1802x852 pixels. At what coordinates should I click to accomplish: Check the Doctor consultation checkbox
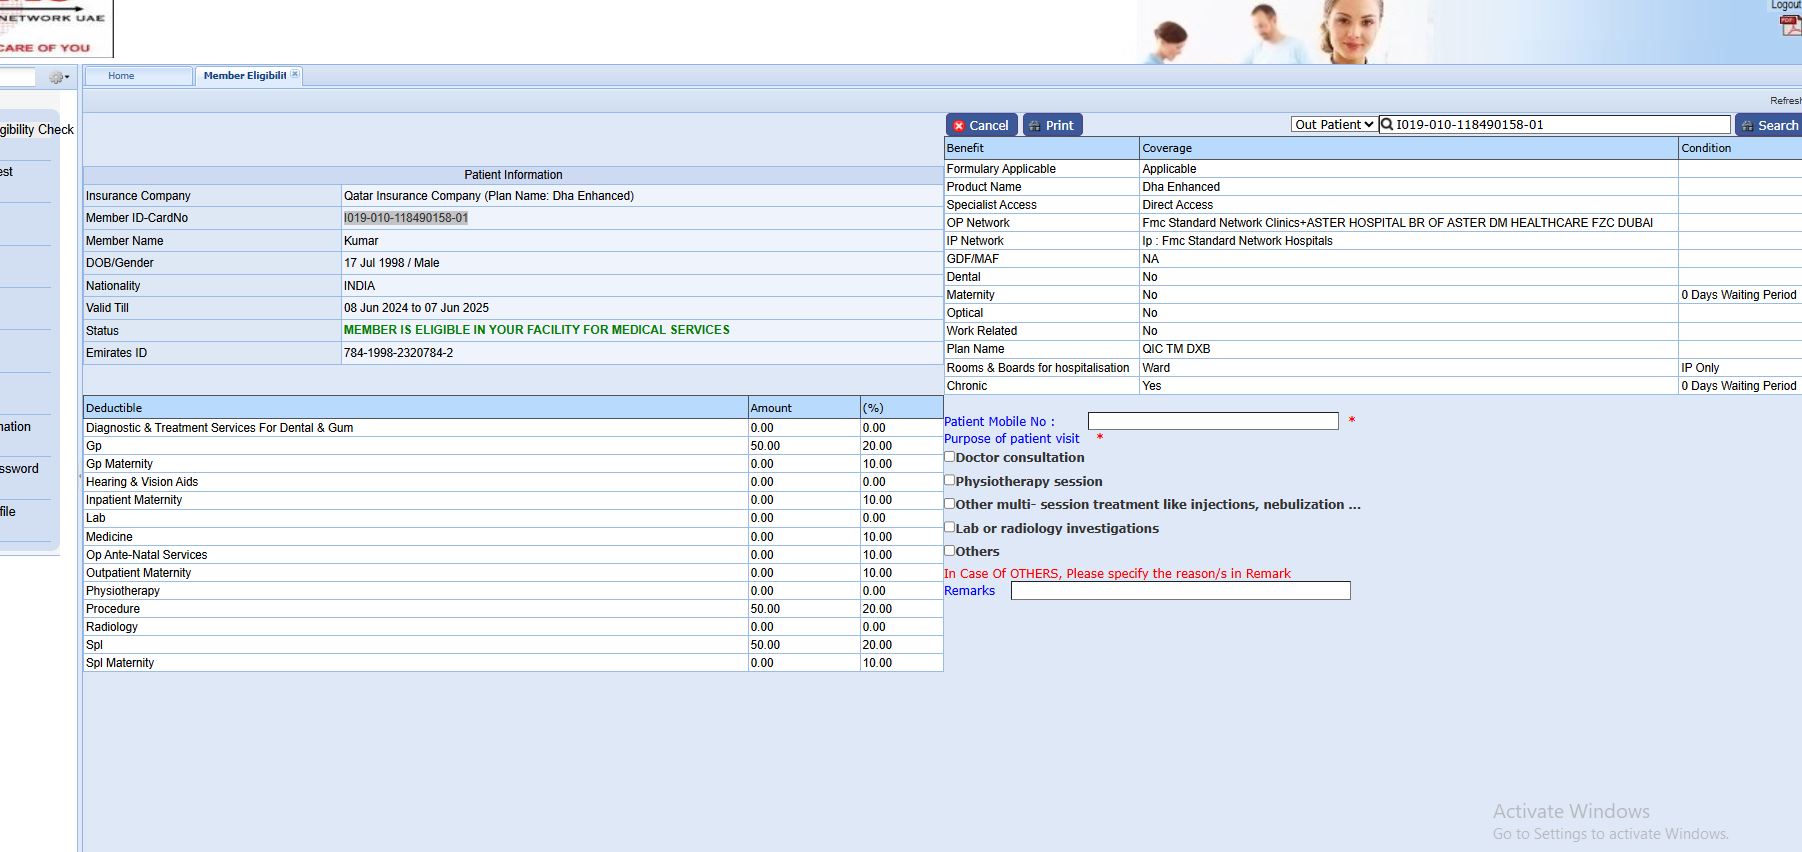click(950, 457)
